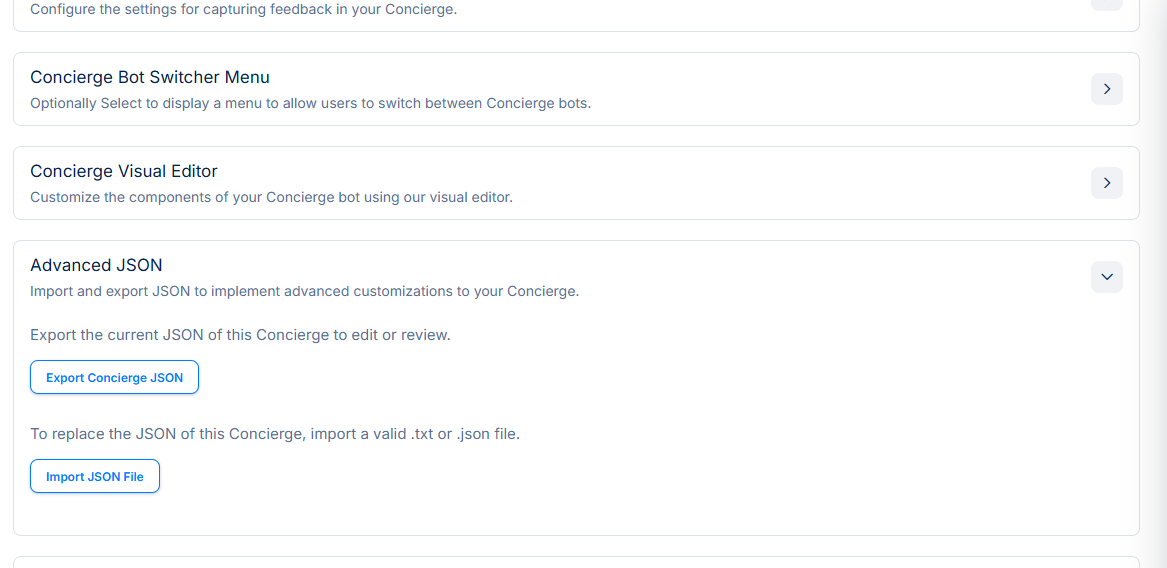
Task: Click the bot switcher 'Optionally Select' description
Action: pyautogui.click(x=310, y=103)
